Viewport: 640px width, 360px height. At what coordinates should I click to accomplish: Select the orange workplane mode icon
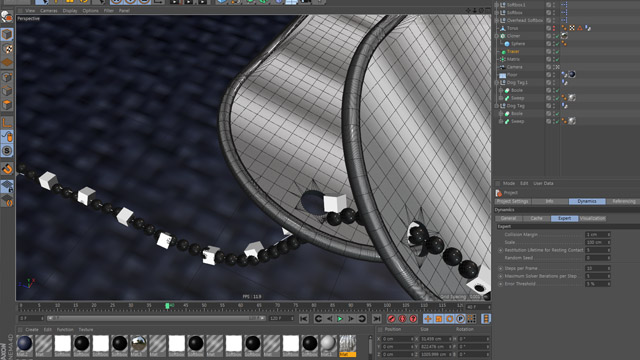[x=7, y=62]
